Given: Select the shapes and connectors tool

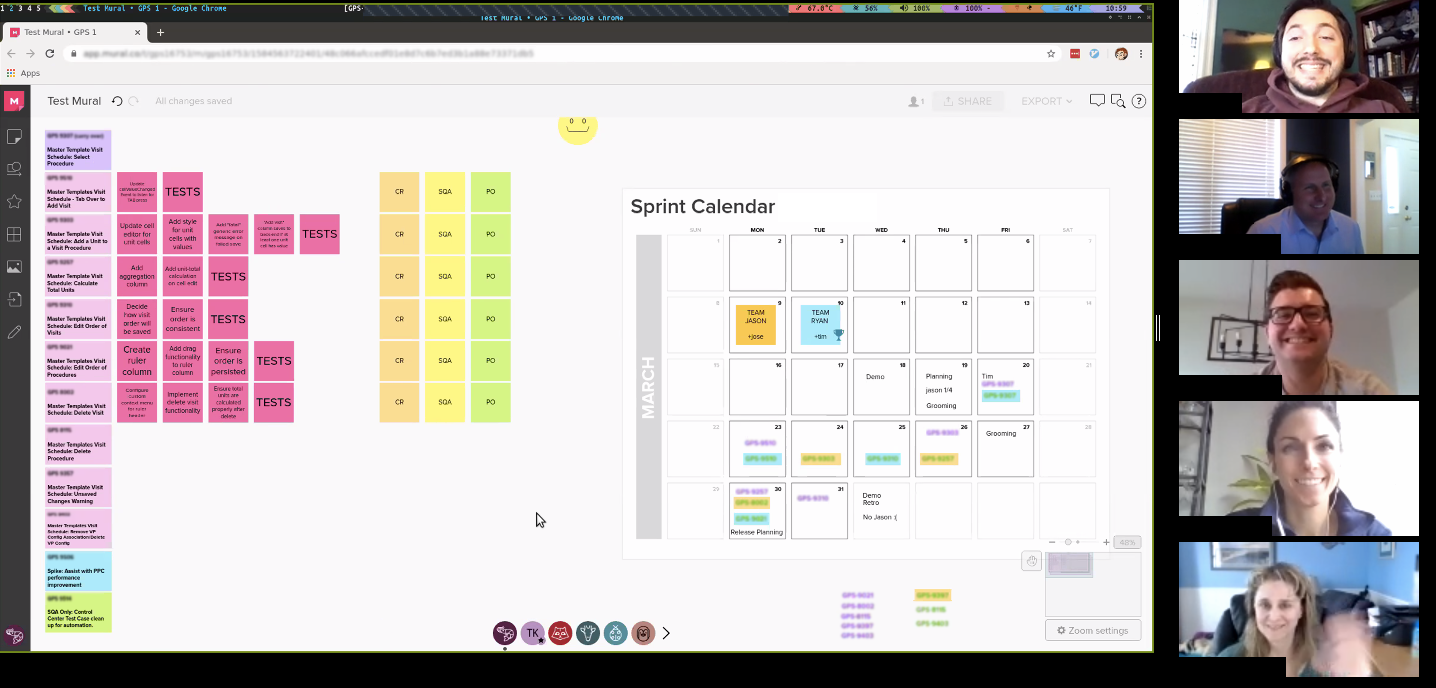Looking at the screenshot, I should pyautogui.click(x=14, y=169).
